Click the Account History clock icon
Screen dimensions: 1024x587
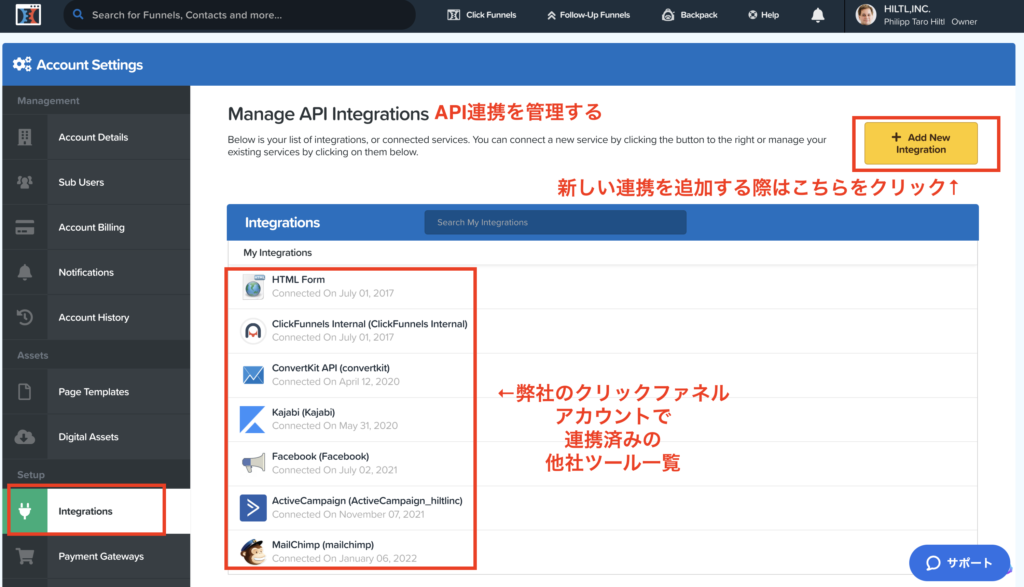[x=25, y=317]
